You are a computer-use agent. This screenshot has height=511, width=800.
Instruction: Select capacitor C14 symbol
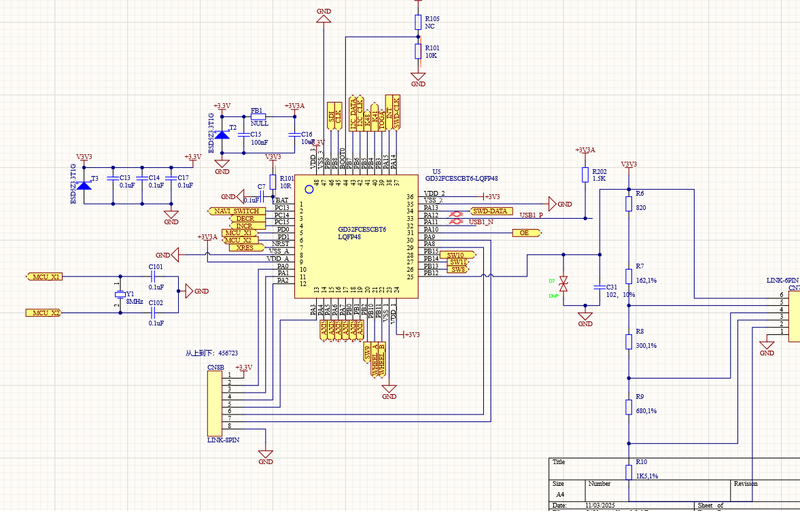pos(142,178)
